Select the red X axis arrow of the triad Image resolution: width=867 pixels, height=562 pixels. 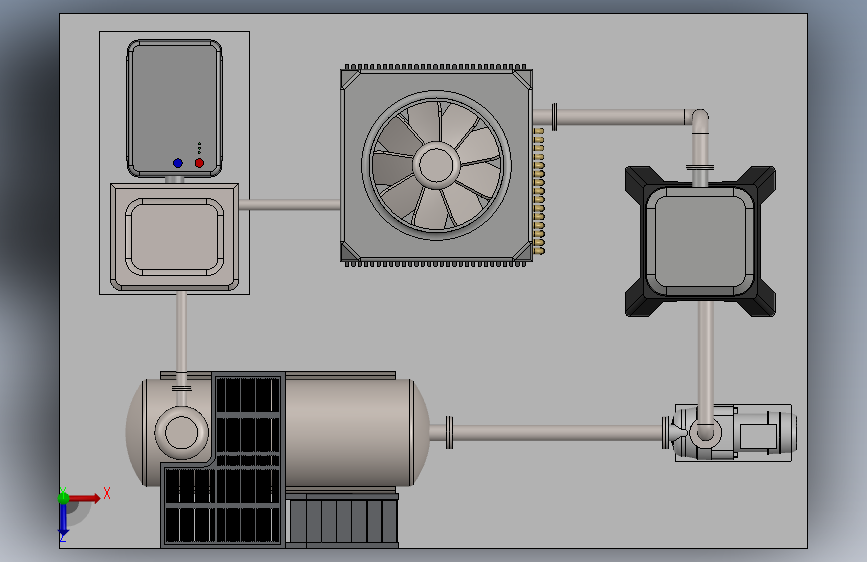pos(85,498)
